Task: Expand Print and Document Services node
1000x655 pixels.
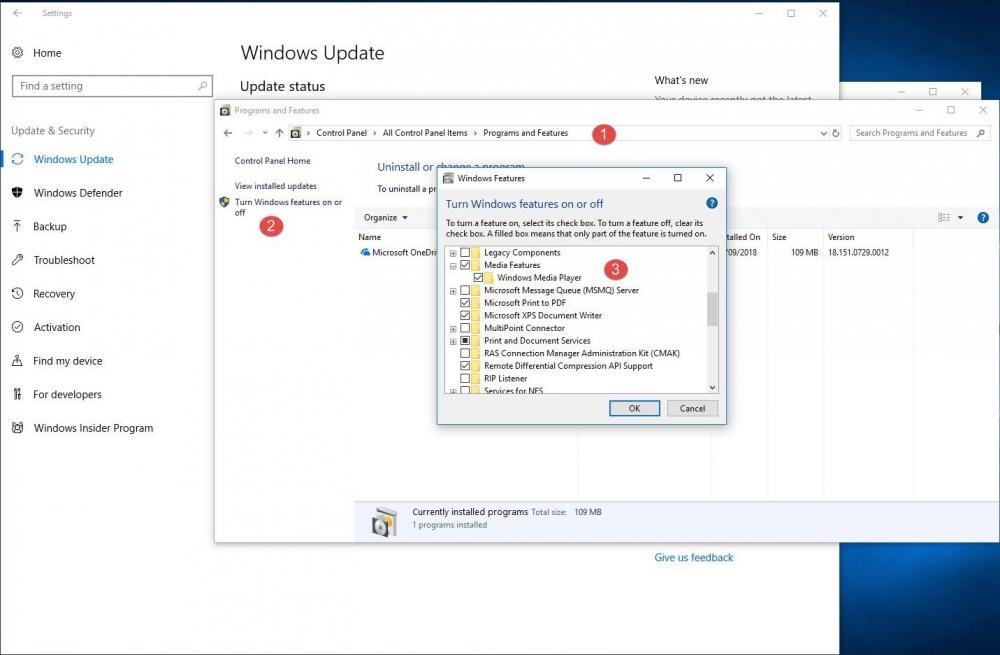Action: click(x=453, y=342)
